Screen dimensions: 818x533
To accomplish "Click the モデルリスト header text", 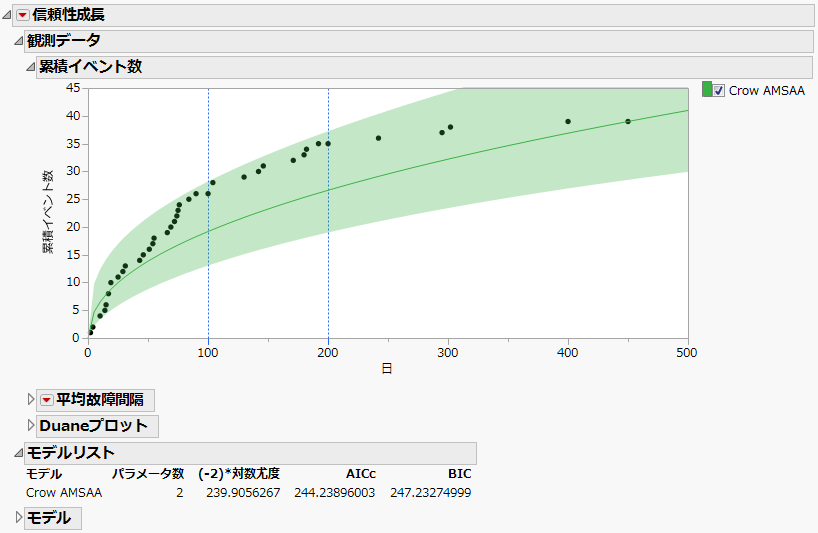I will point(70,453).
